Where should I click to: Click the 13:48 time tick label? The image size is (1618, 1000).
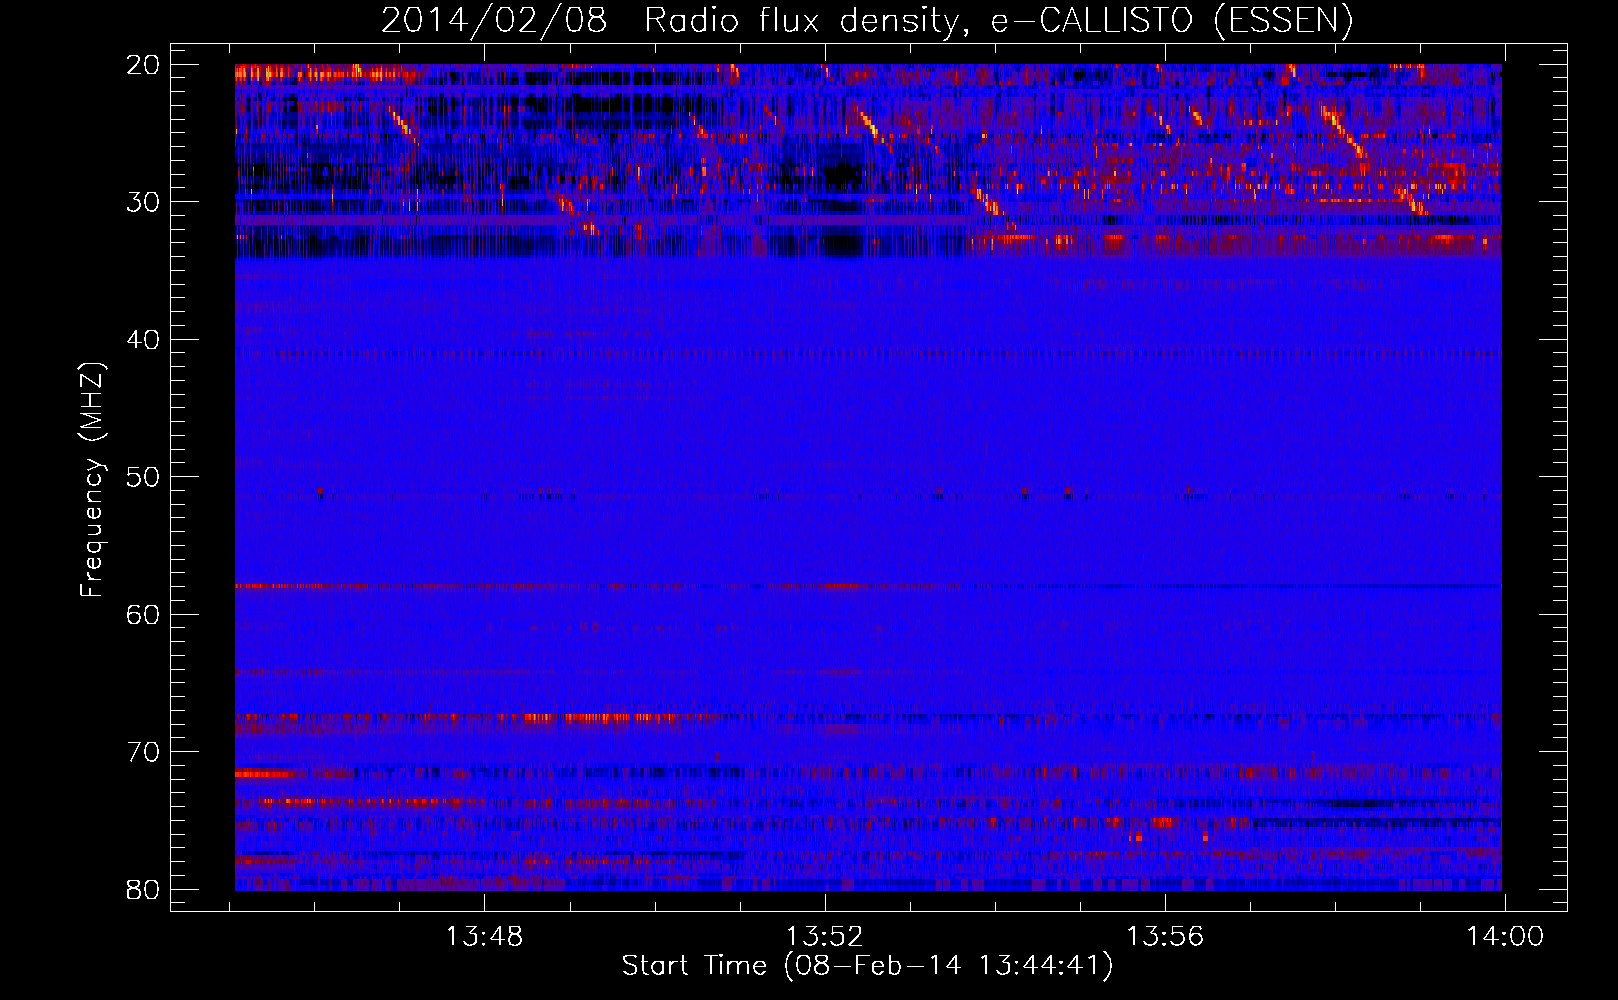[x=485, y=937]
